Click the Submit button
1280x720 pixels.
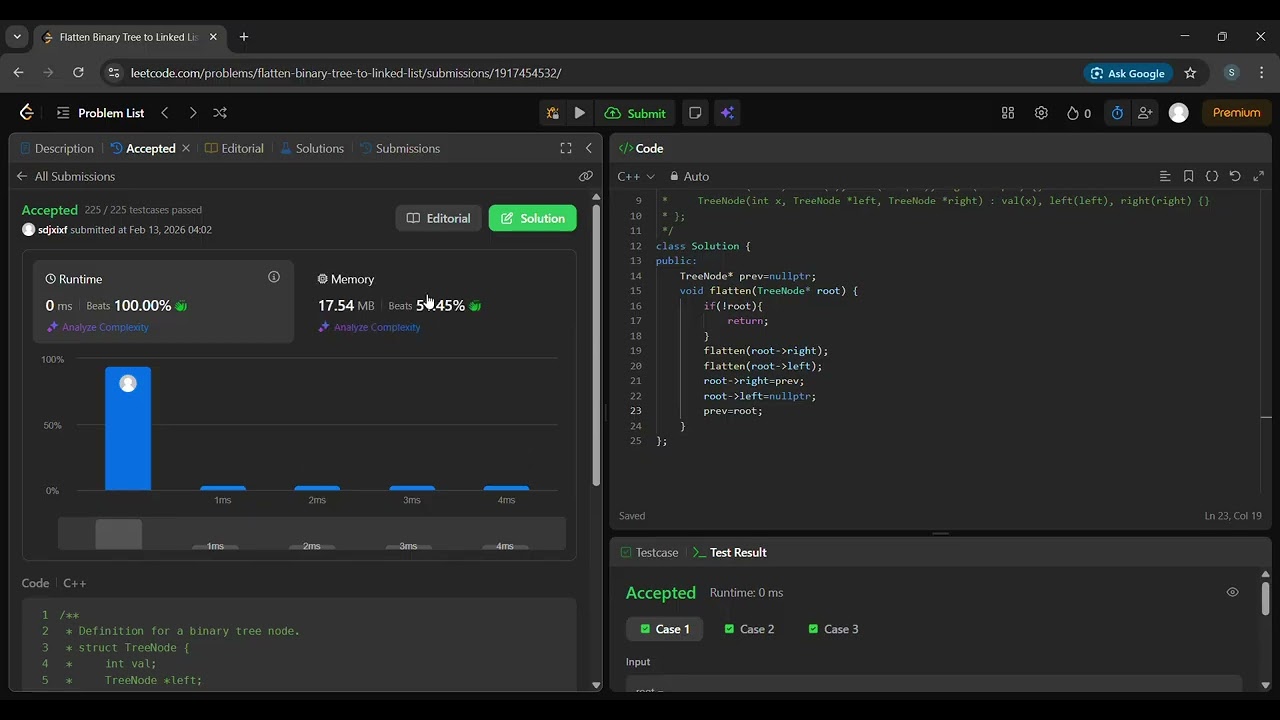[635, 113]
